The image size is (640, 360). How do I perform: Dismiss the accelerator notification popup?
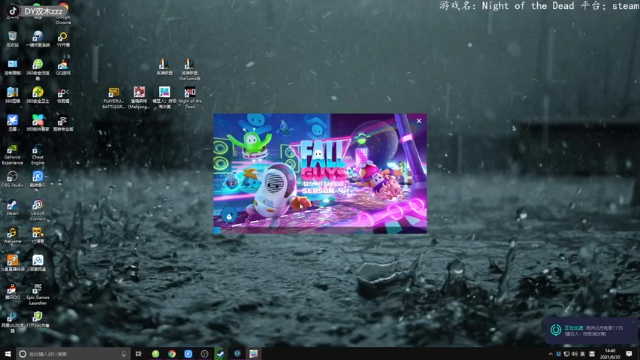tap(633, 322)
